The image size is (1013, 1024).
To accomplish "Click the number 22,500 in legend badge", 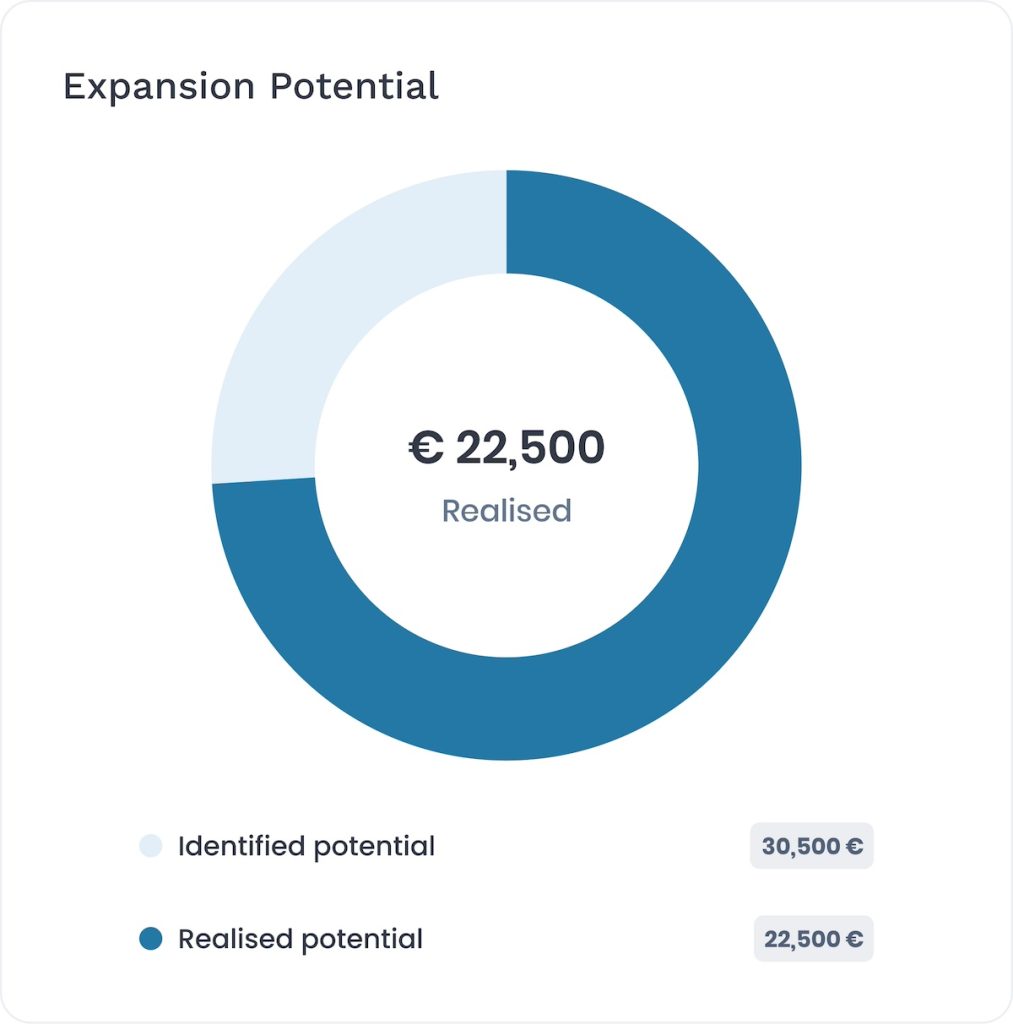I will 803,939.
